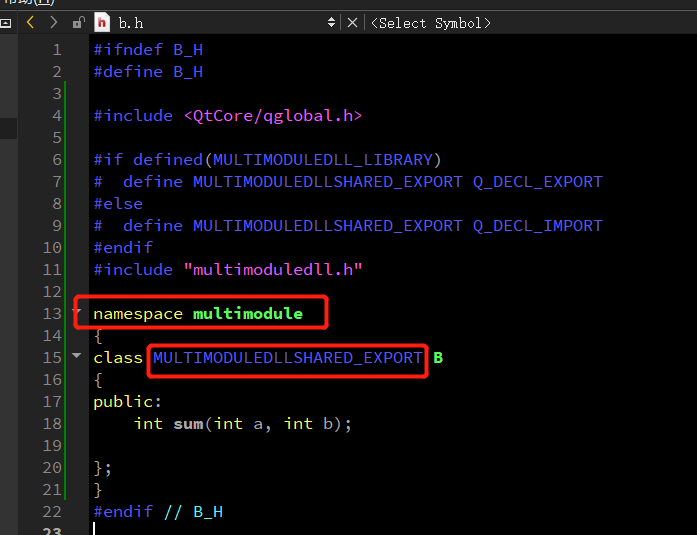Open the Select Symbol dropdown
The height and width of the screenshot is (535, 697).
coord(430,23)
